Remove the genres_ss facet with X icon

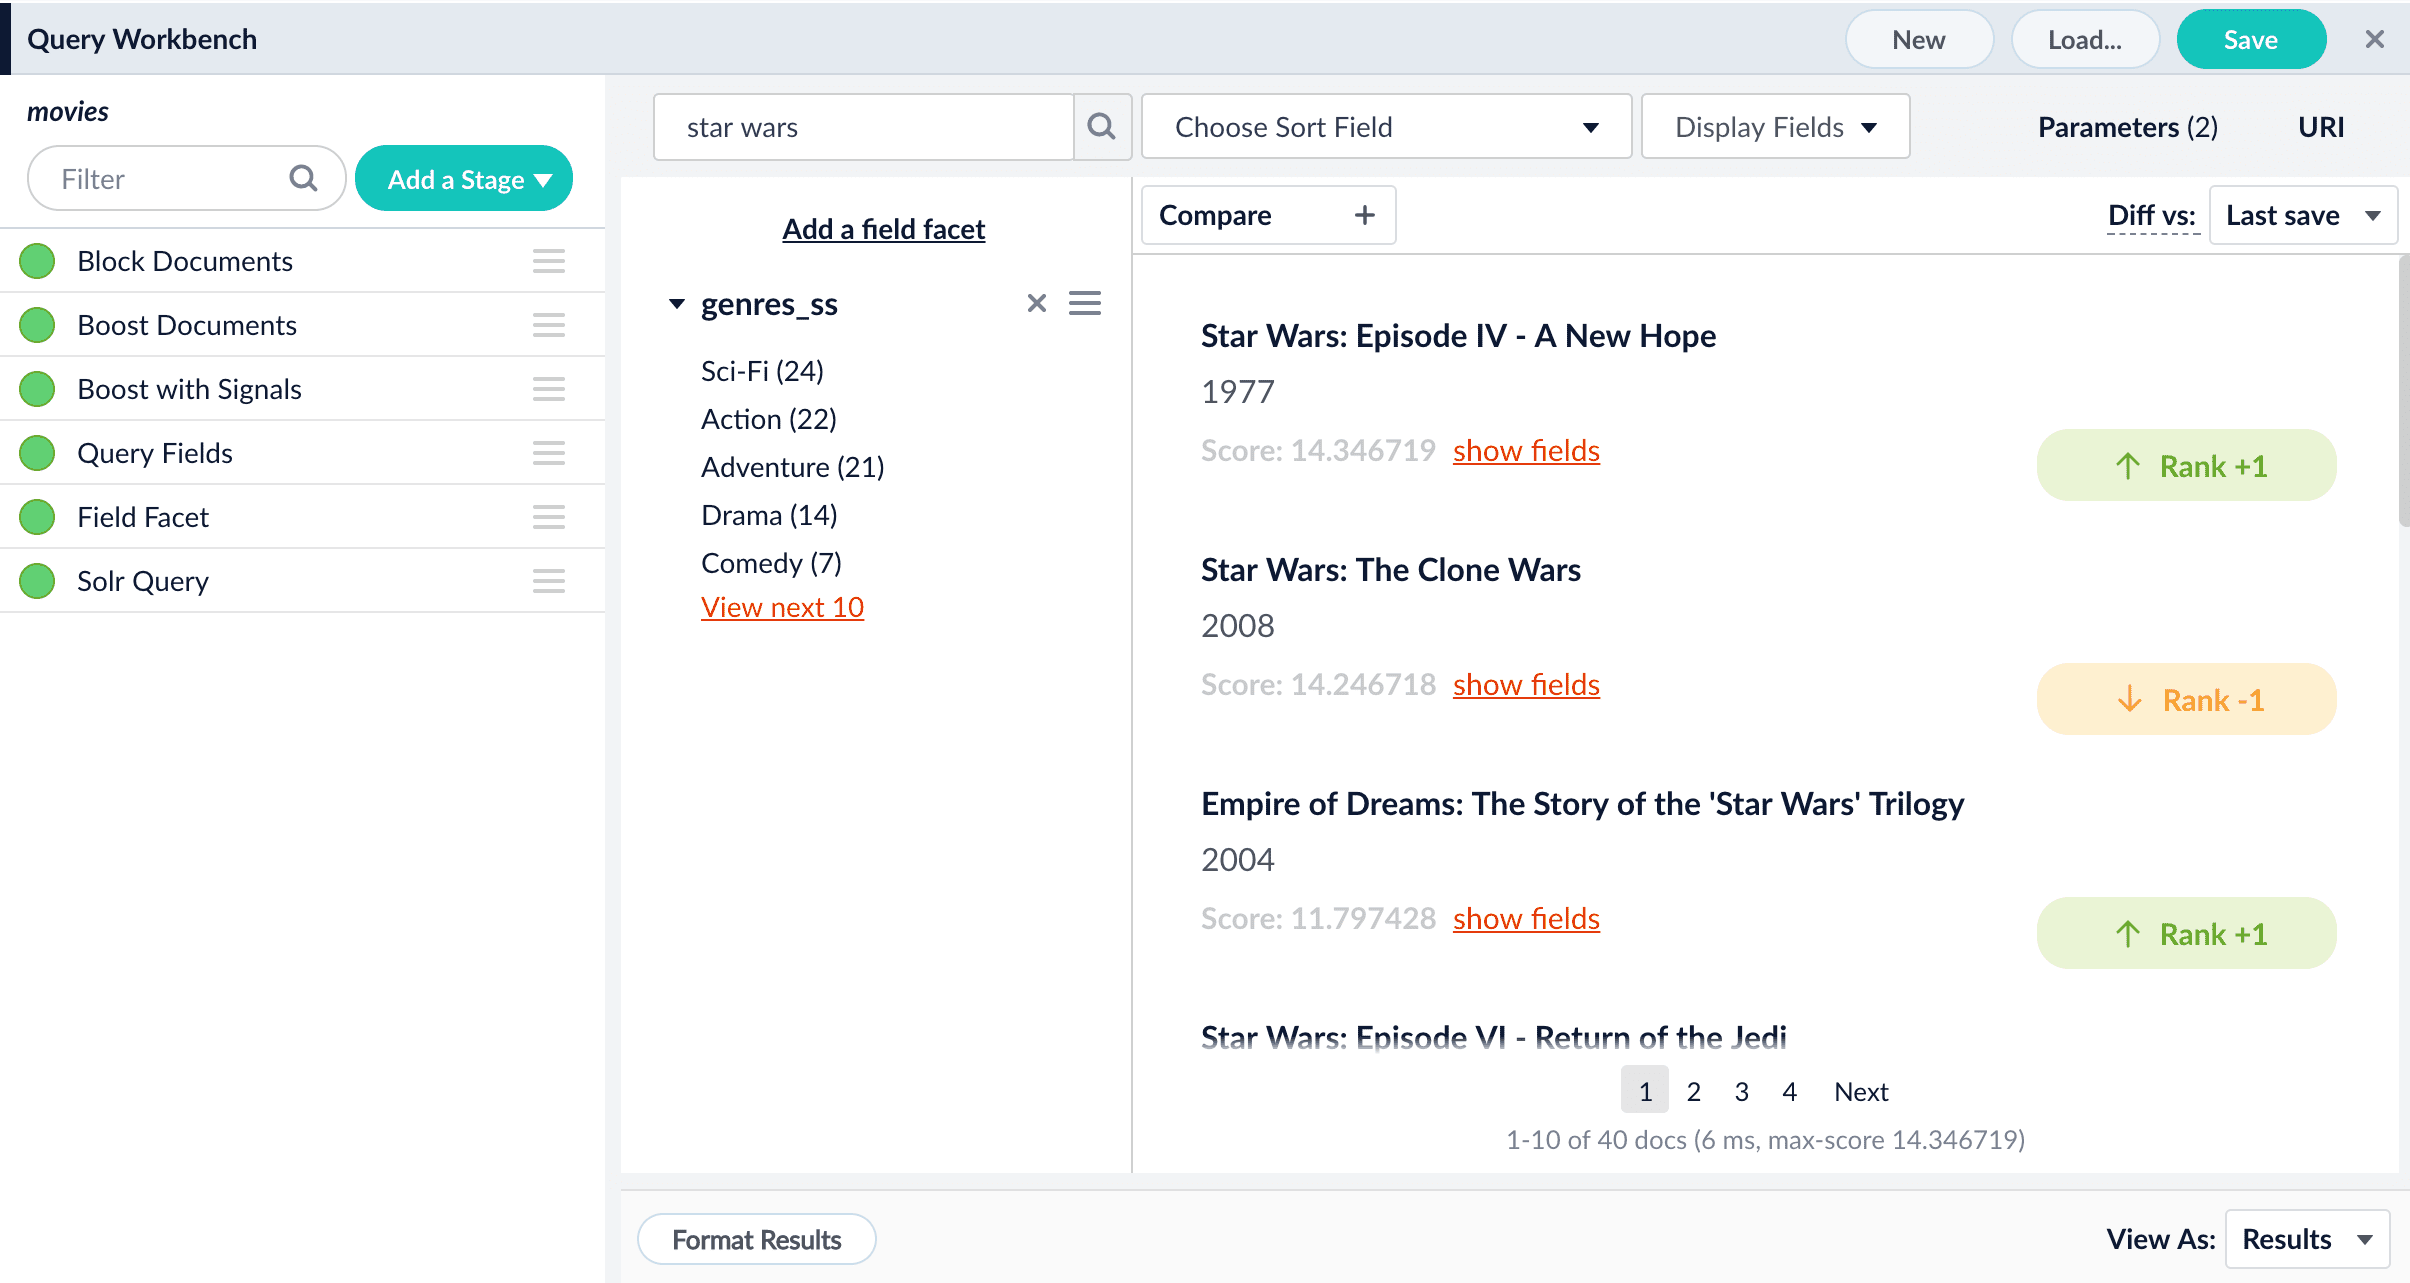1036,303
